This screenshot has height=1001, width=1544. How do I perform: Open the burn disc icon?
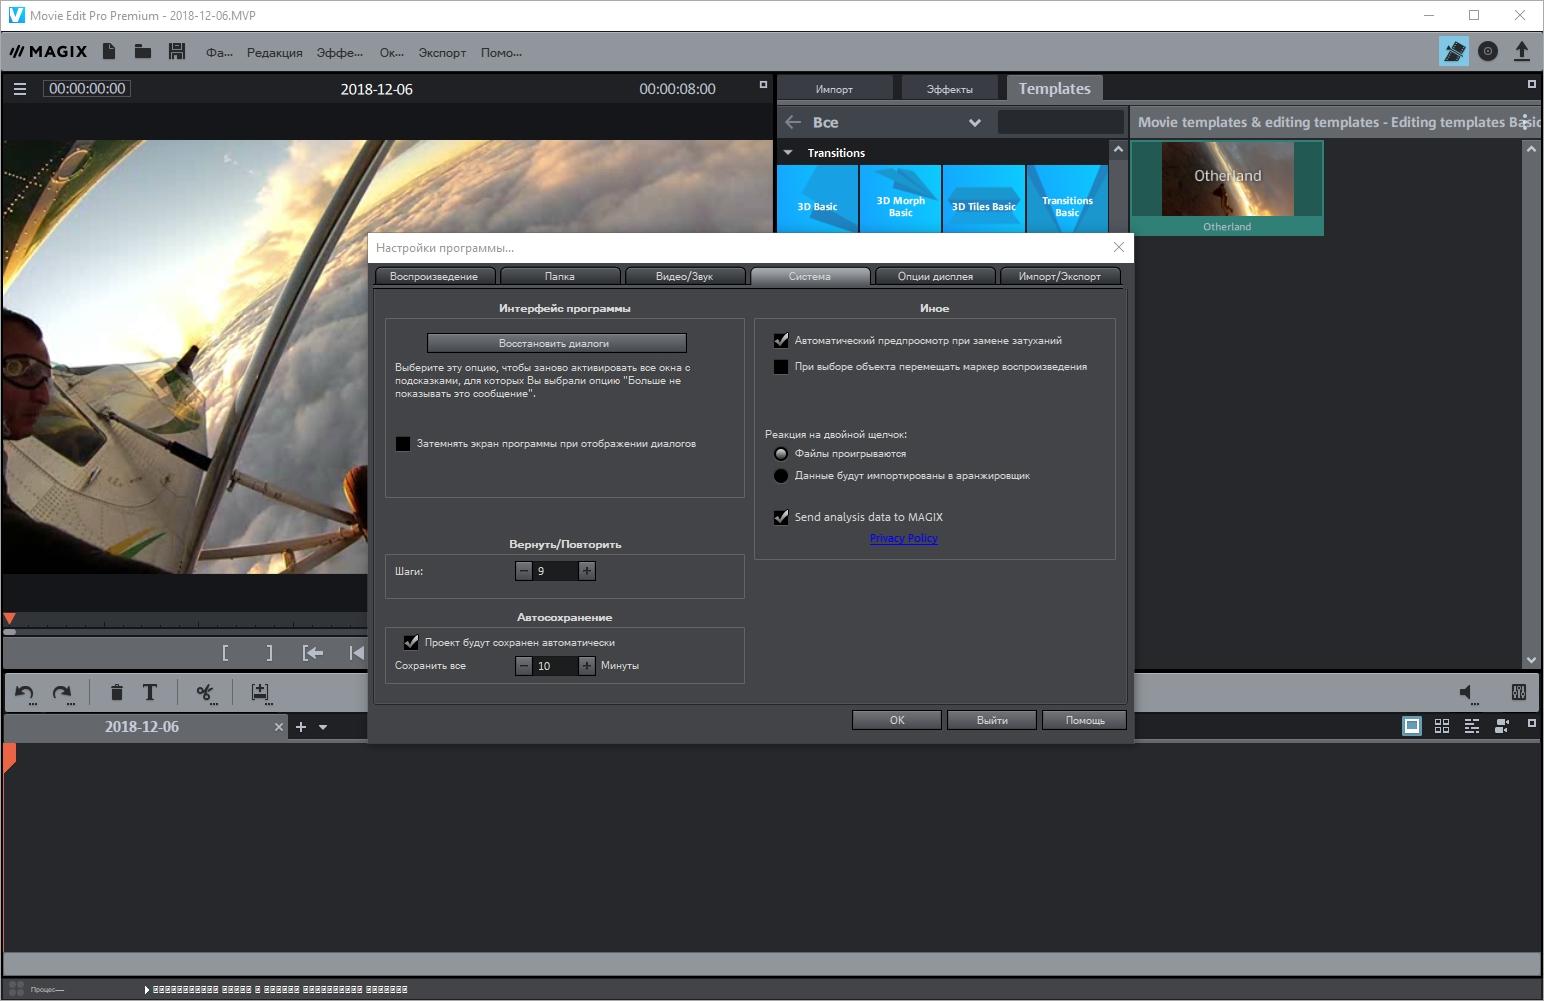[x=1488, y=51]
